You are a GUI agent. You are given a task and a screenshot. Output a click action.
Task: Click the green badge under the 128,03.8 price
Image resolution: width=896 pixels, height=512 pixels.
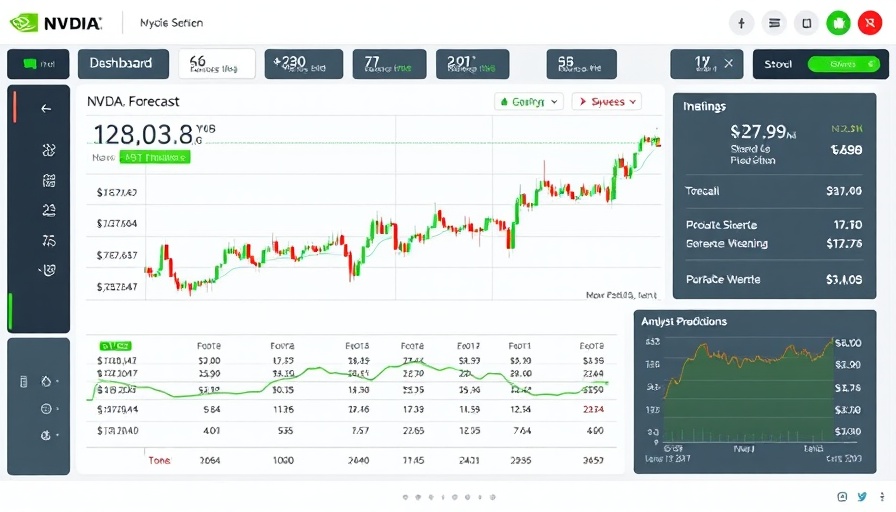(155, 157)
